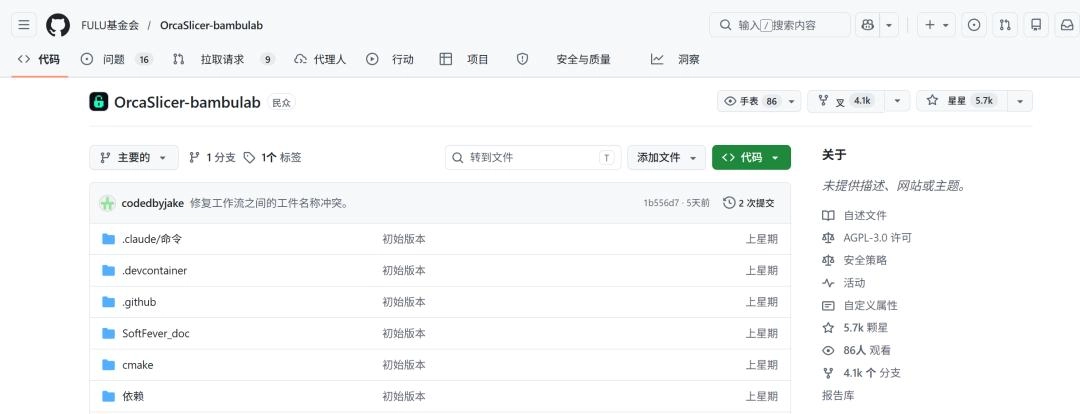
Task: Open the 依赖 folder
Action: coord(133,397)
